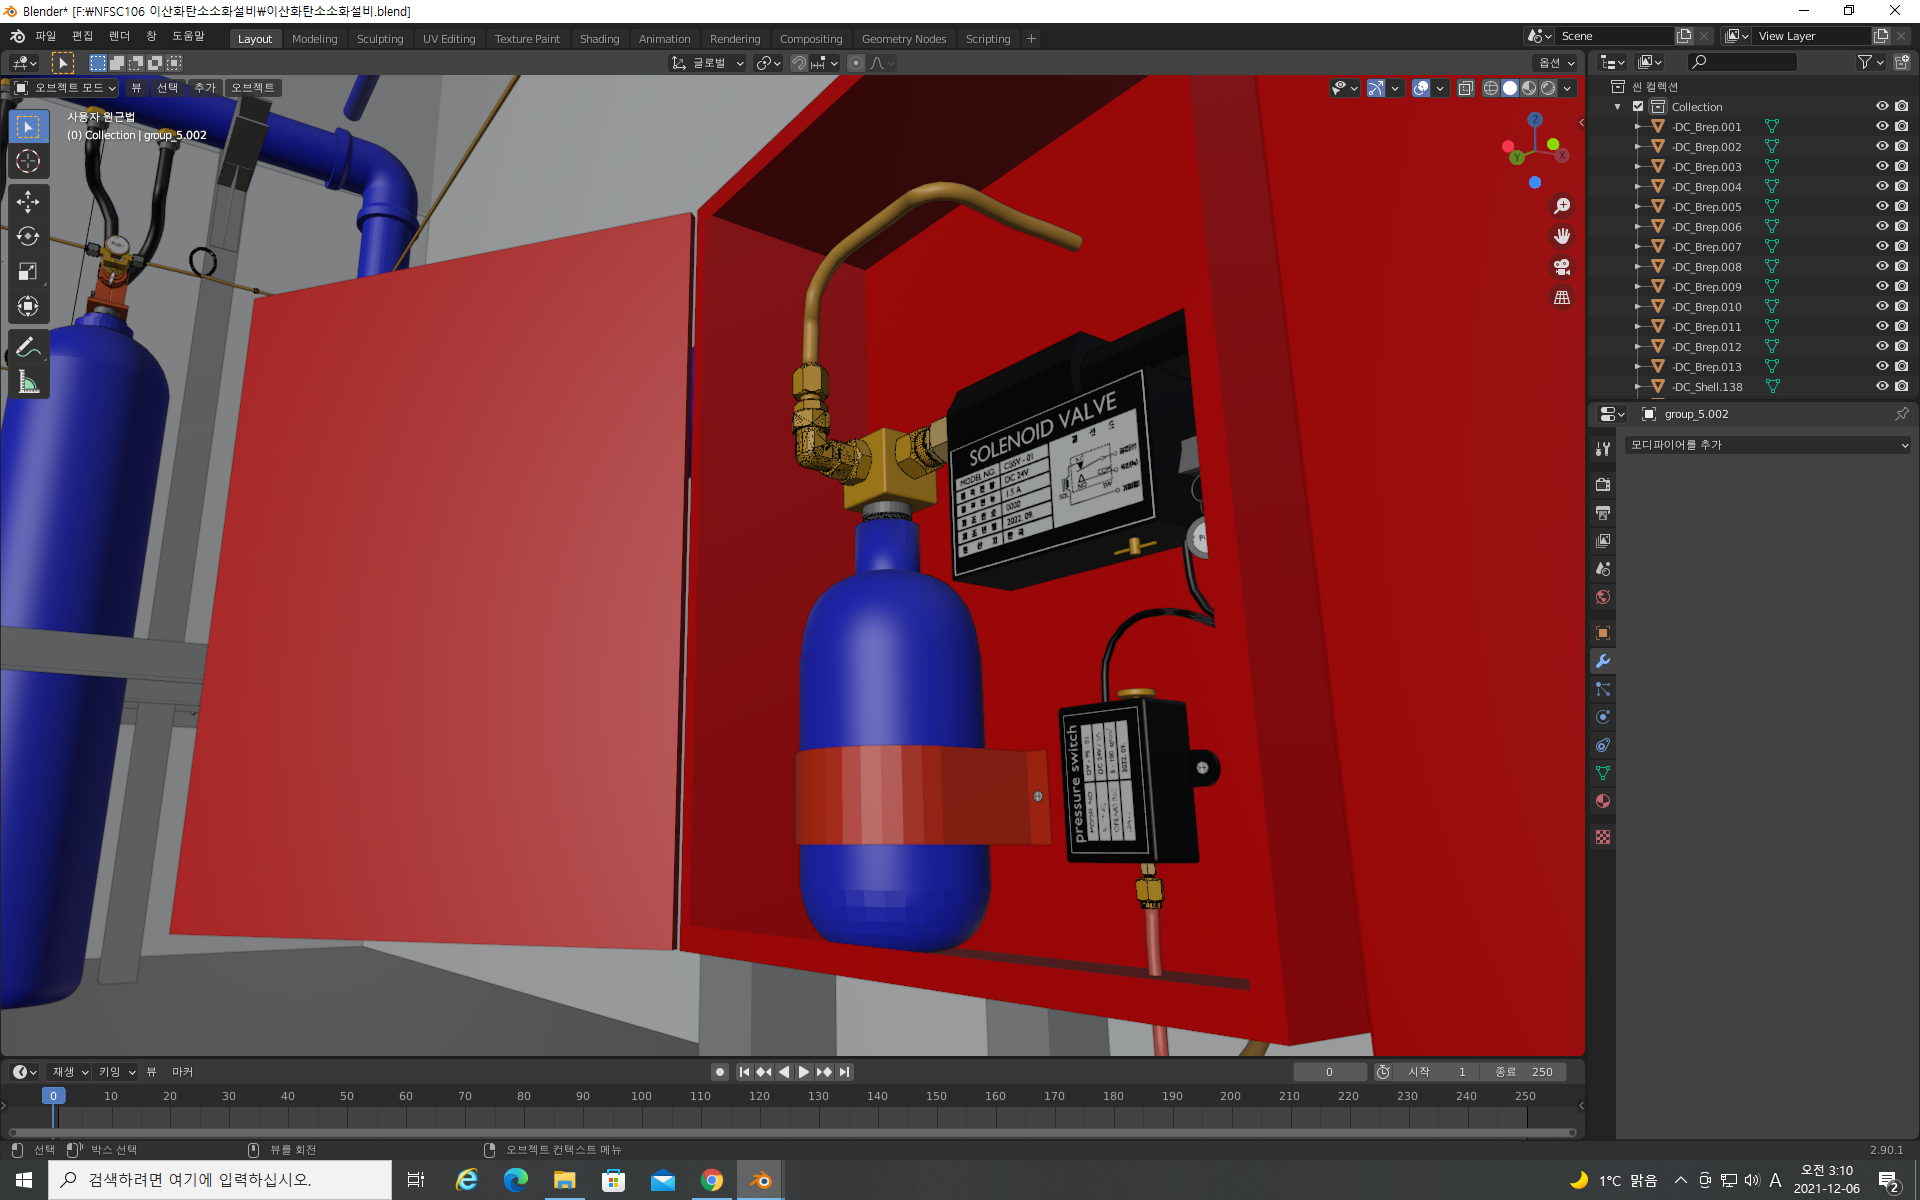The height and width of the screenshot is (1200, 1920).
Task: Open Material properties tab
Action: tap(1603, 801)
